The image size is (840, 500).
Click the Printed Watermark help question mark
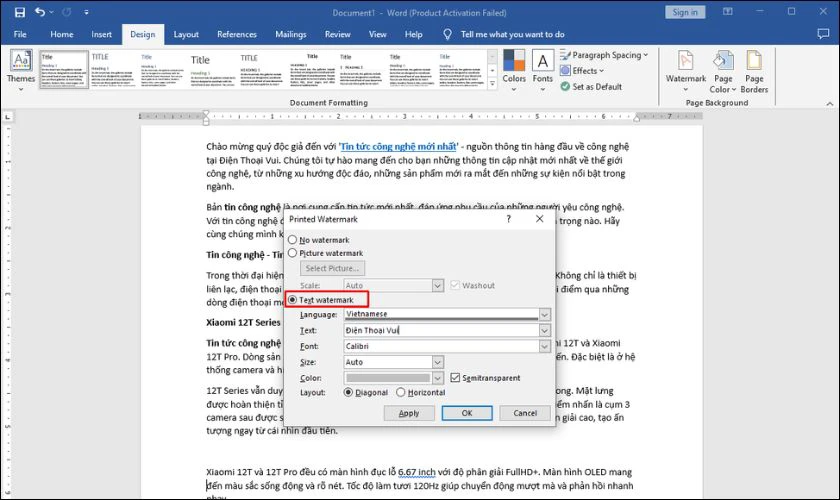pyautogui.click(x=508, y=219)
